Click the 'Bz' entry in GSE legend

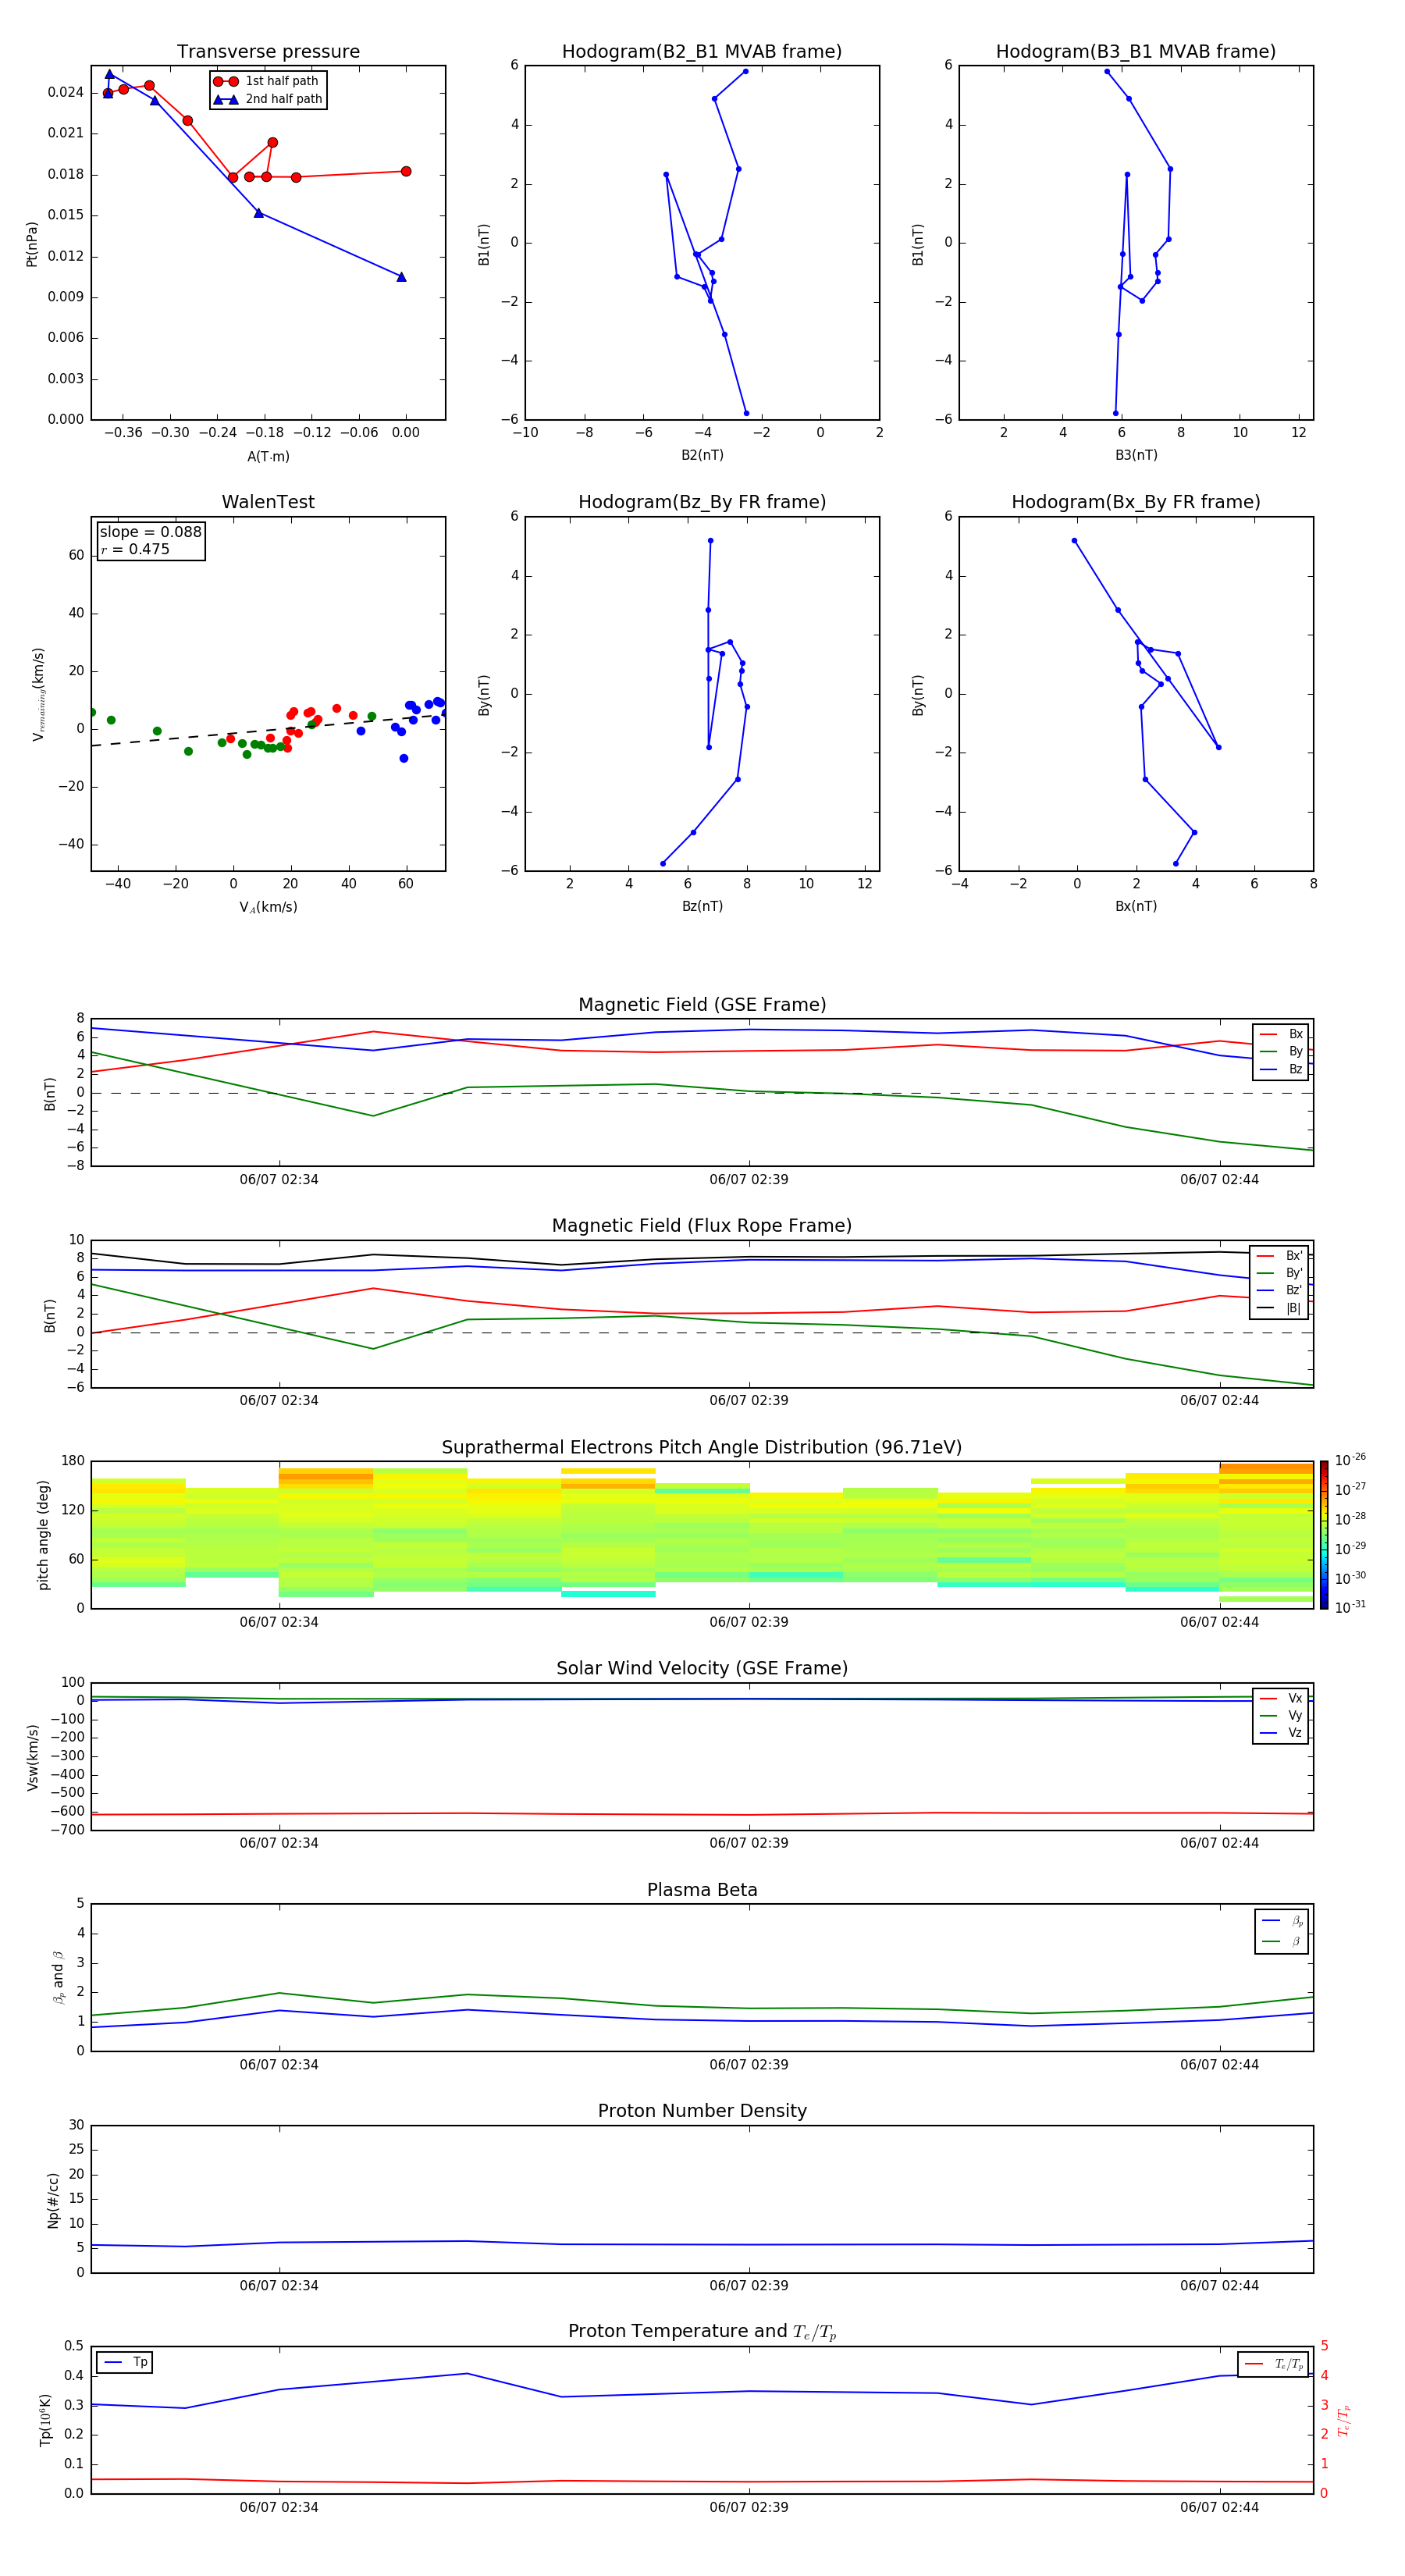pyautogui.click(x=1281, y=1069)
